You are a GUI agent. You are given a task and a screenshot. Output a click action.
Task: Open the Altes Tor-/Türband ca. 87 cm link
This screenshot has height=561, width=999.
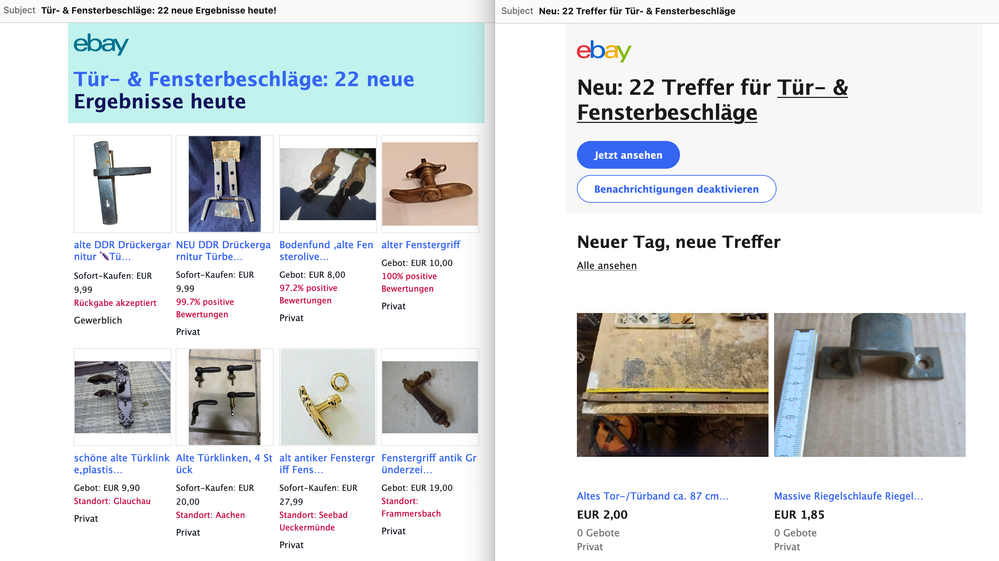coord(653,496)
